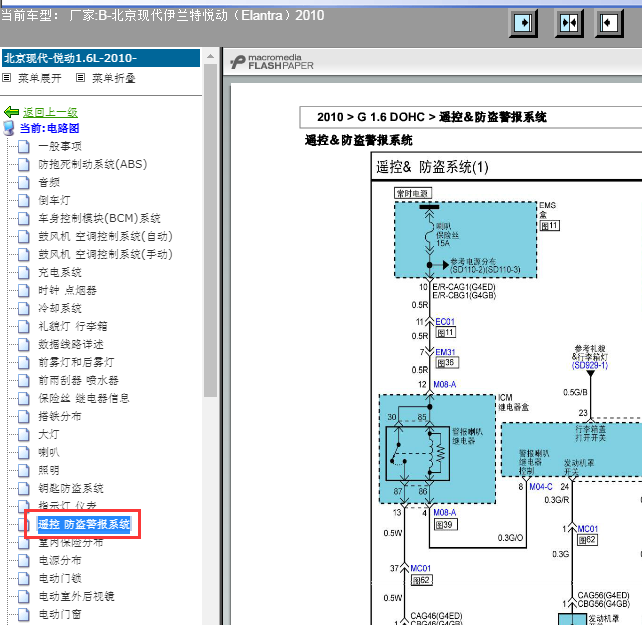The height and width of the screenshot is (625, 642).
Task: Open 钥匙防盗系统 entry
Action: click(70, 488)
